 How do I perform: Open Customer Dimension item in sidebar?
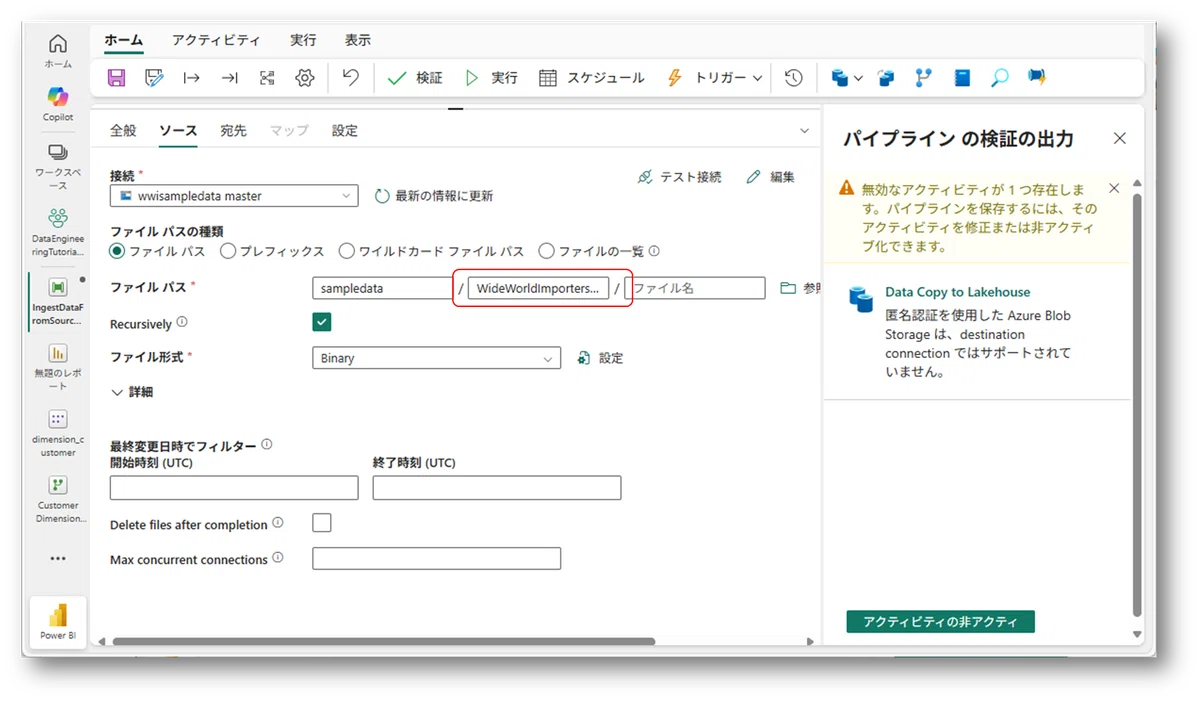click(x=58, y=499)
